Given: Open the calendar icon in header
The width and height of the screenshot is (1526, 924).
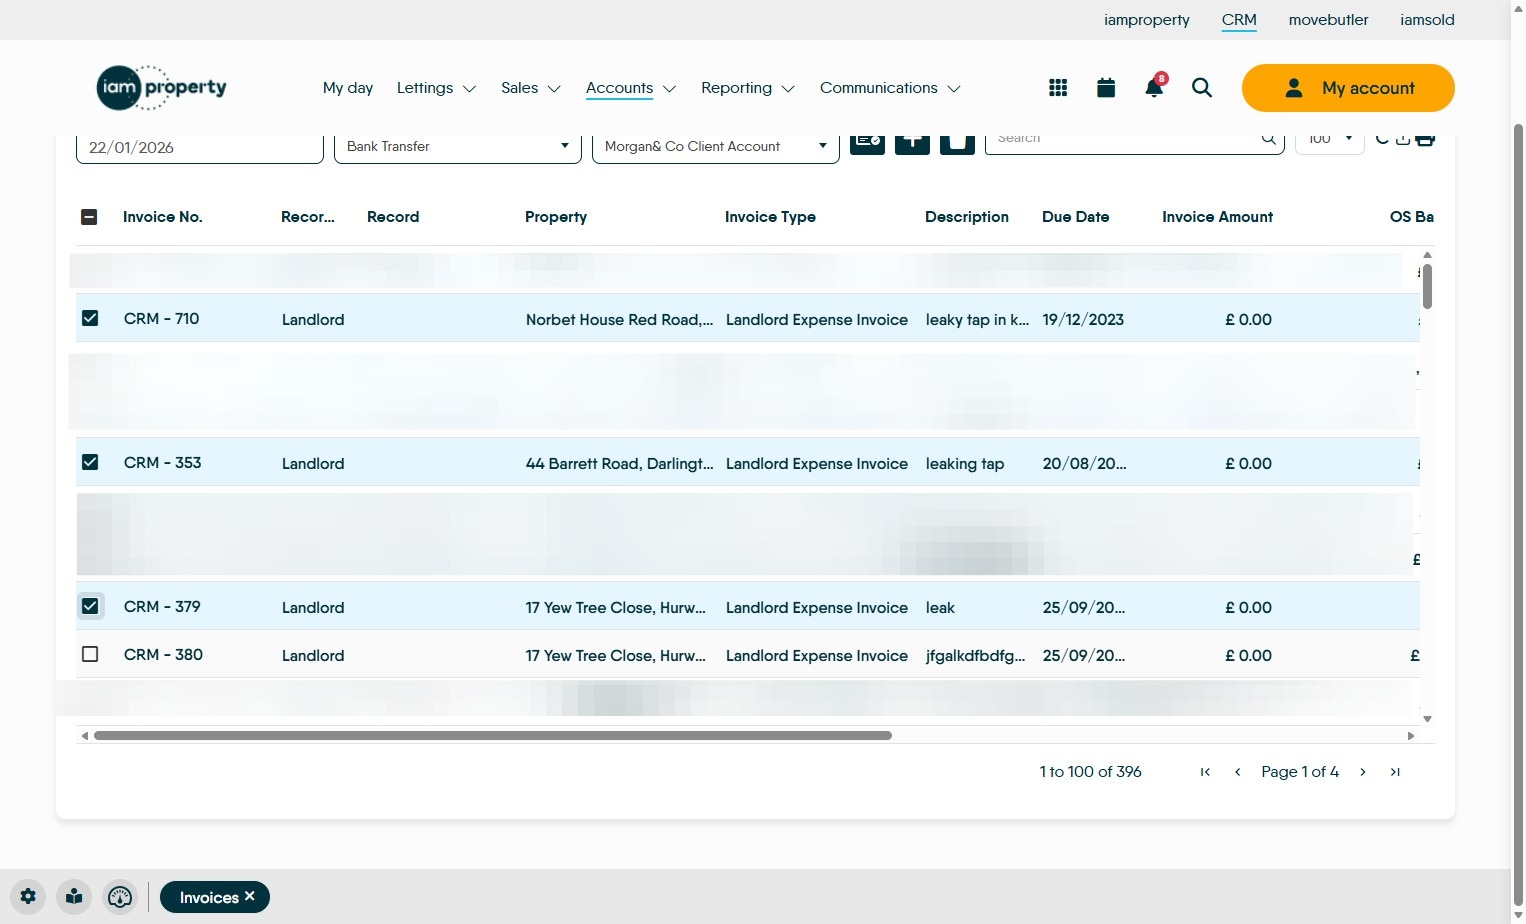Looking at the screenshot, I should click(x=1106, y=88).
